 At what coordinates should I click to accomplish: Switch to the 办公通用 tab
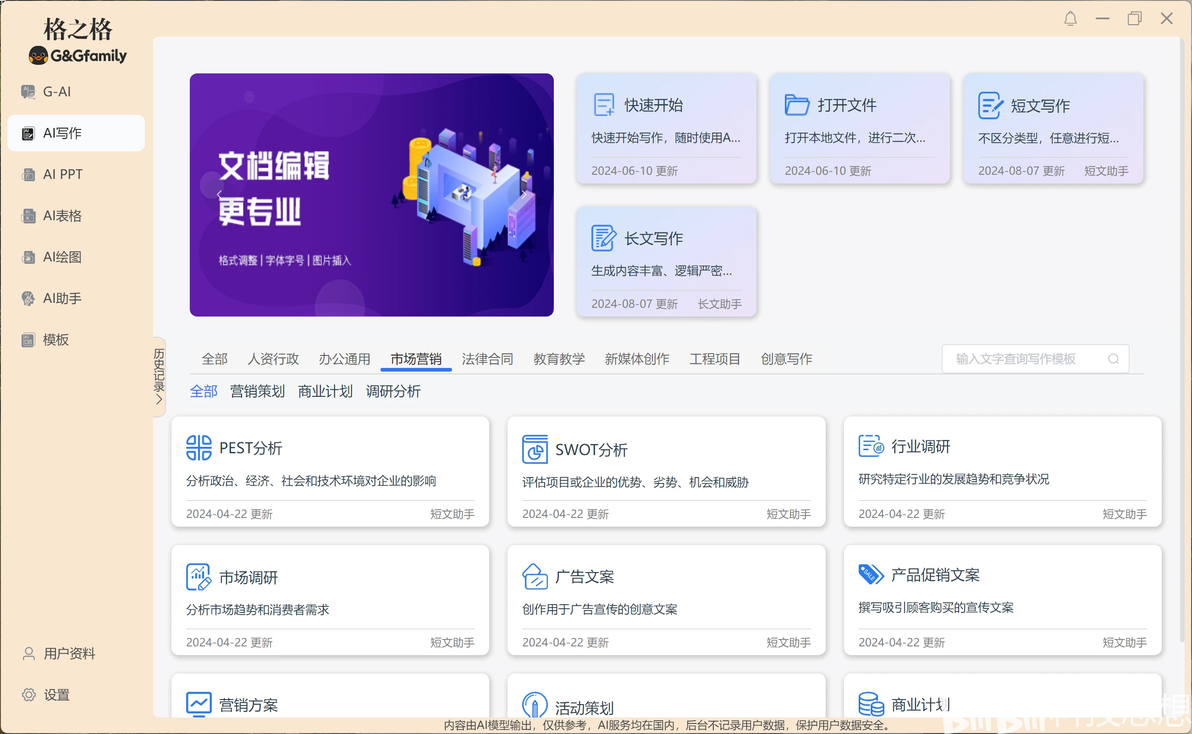tap(344, 359)
